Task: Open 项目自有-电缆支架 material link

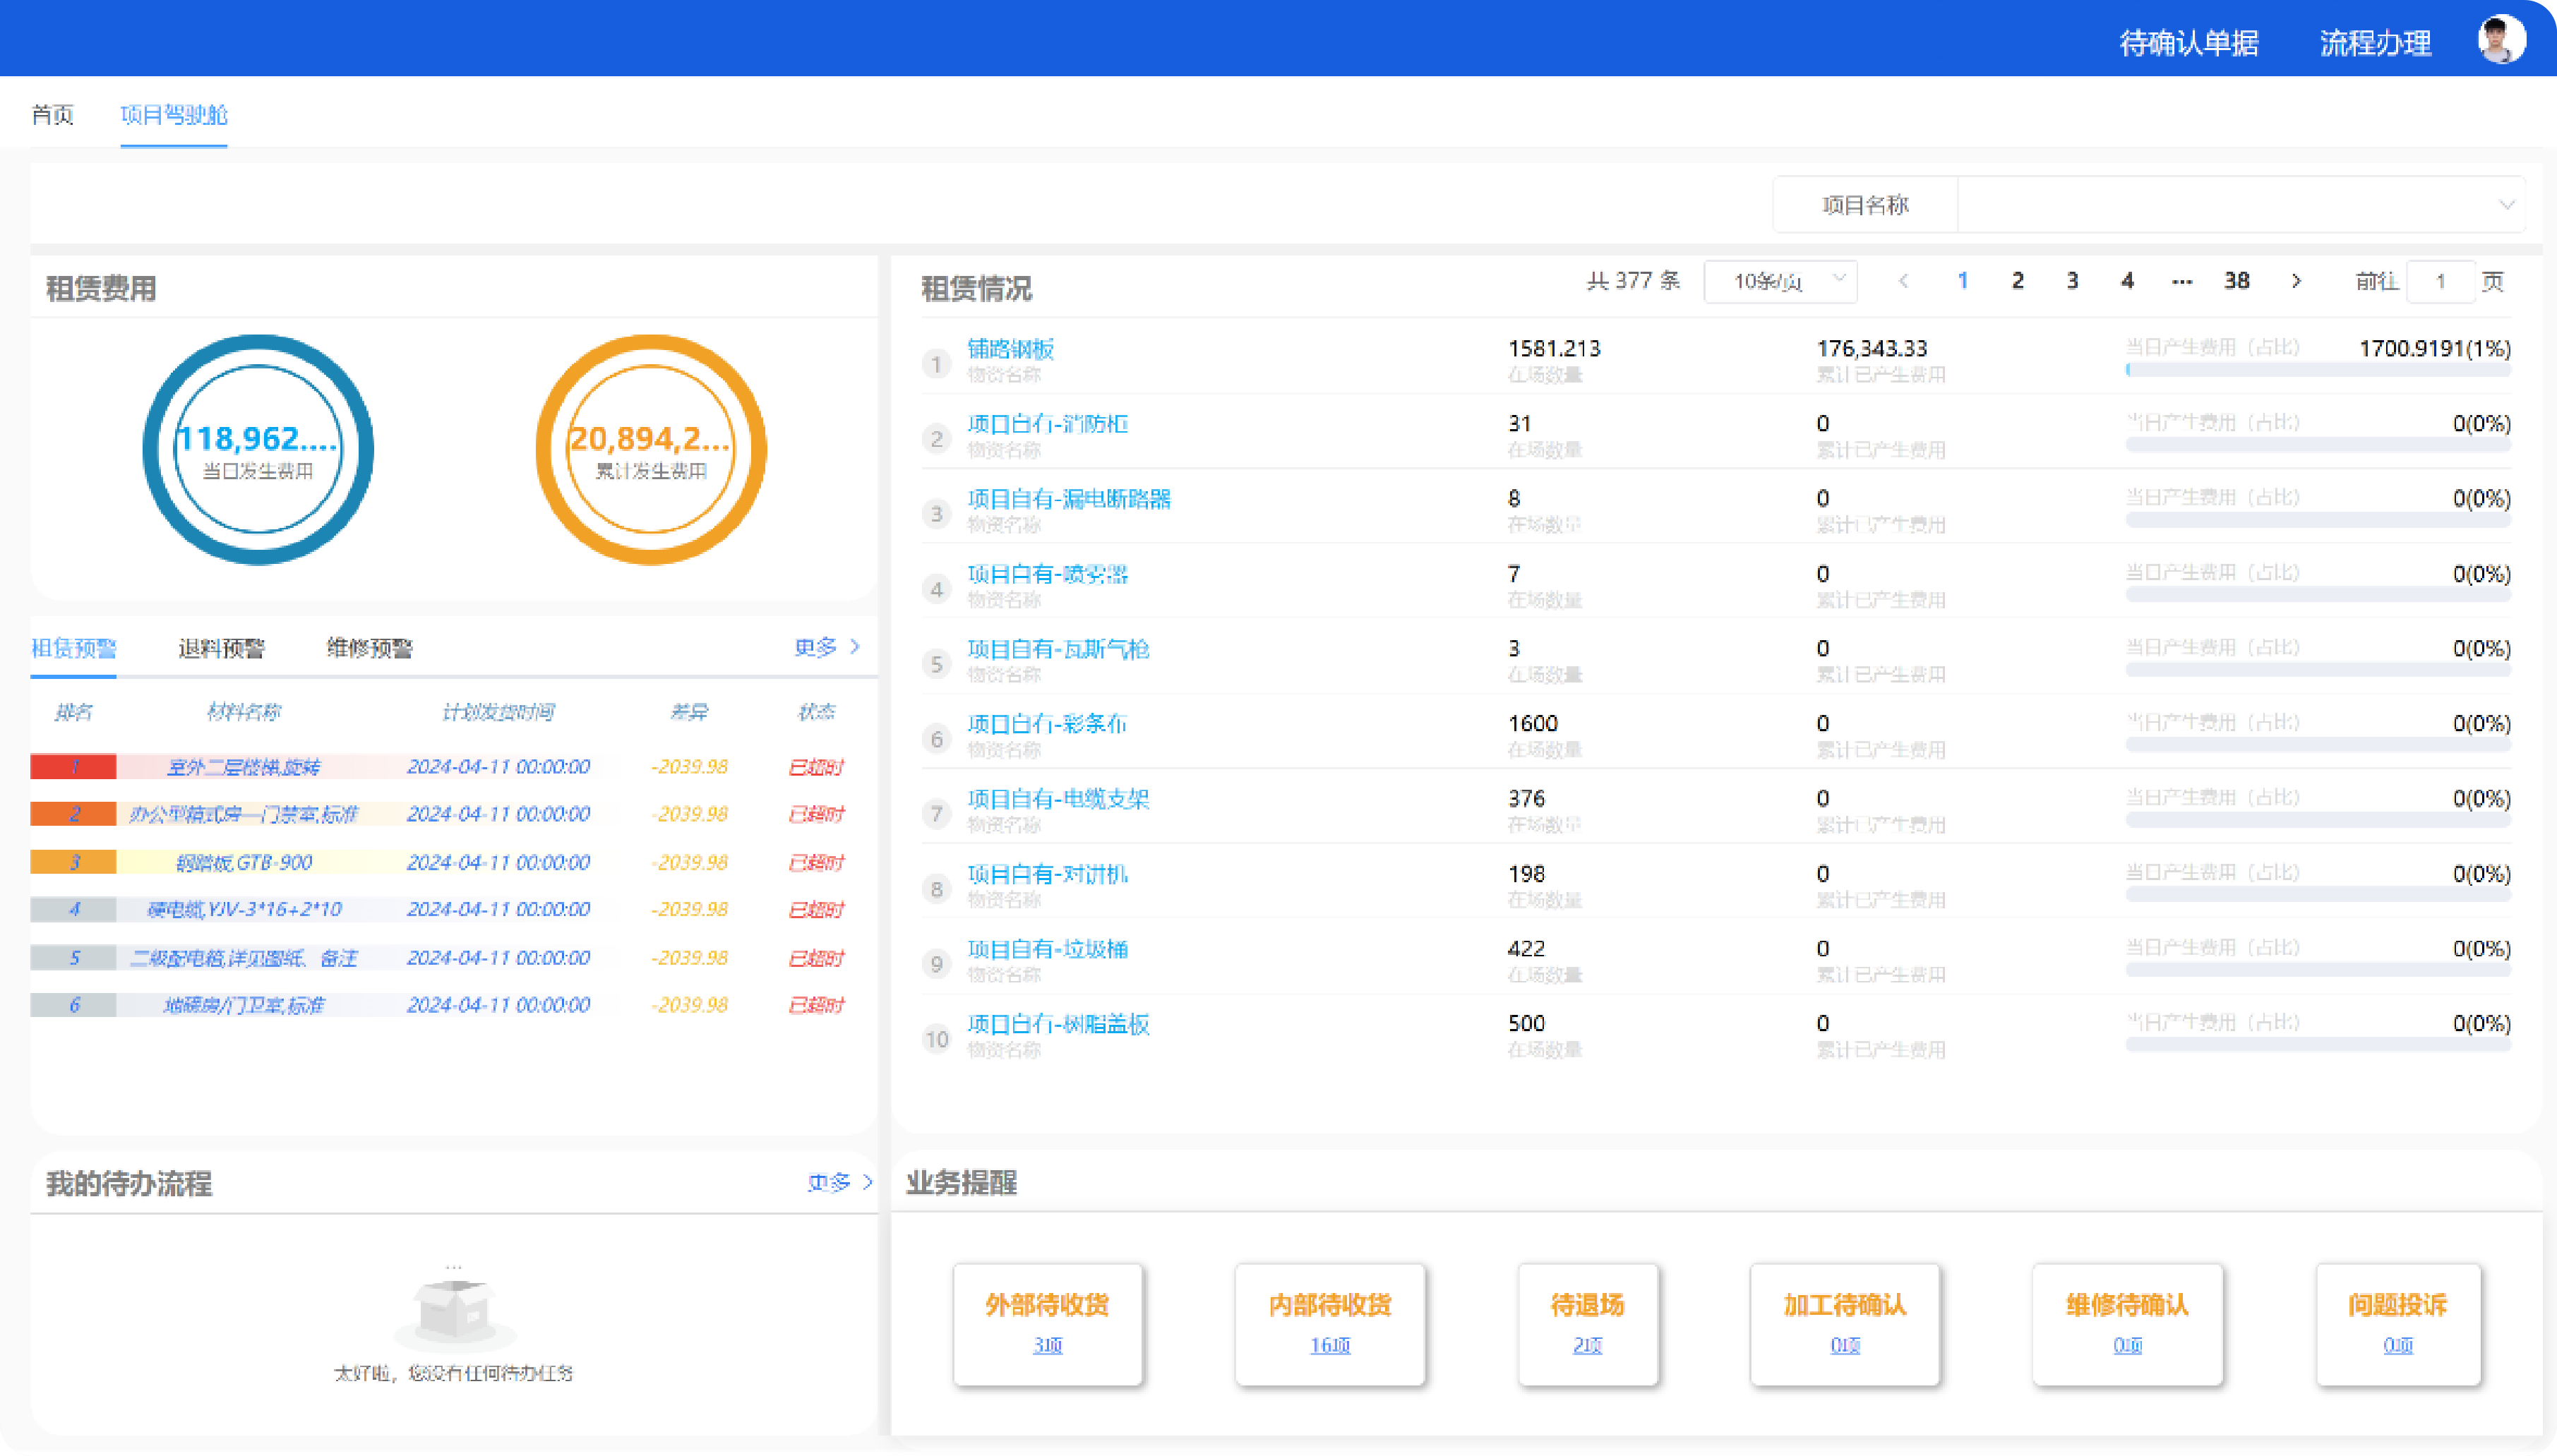Action: (x=1058, y=798)
